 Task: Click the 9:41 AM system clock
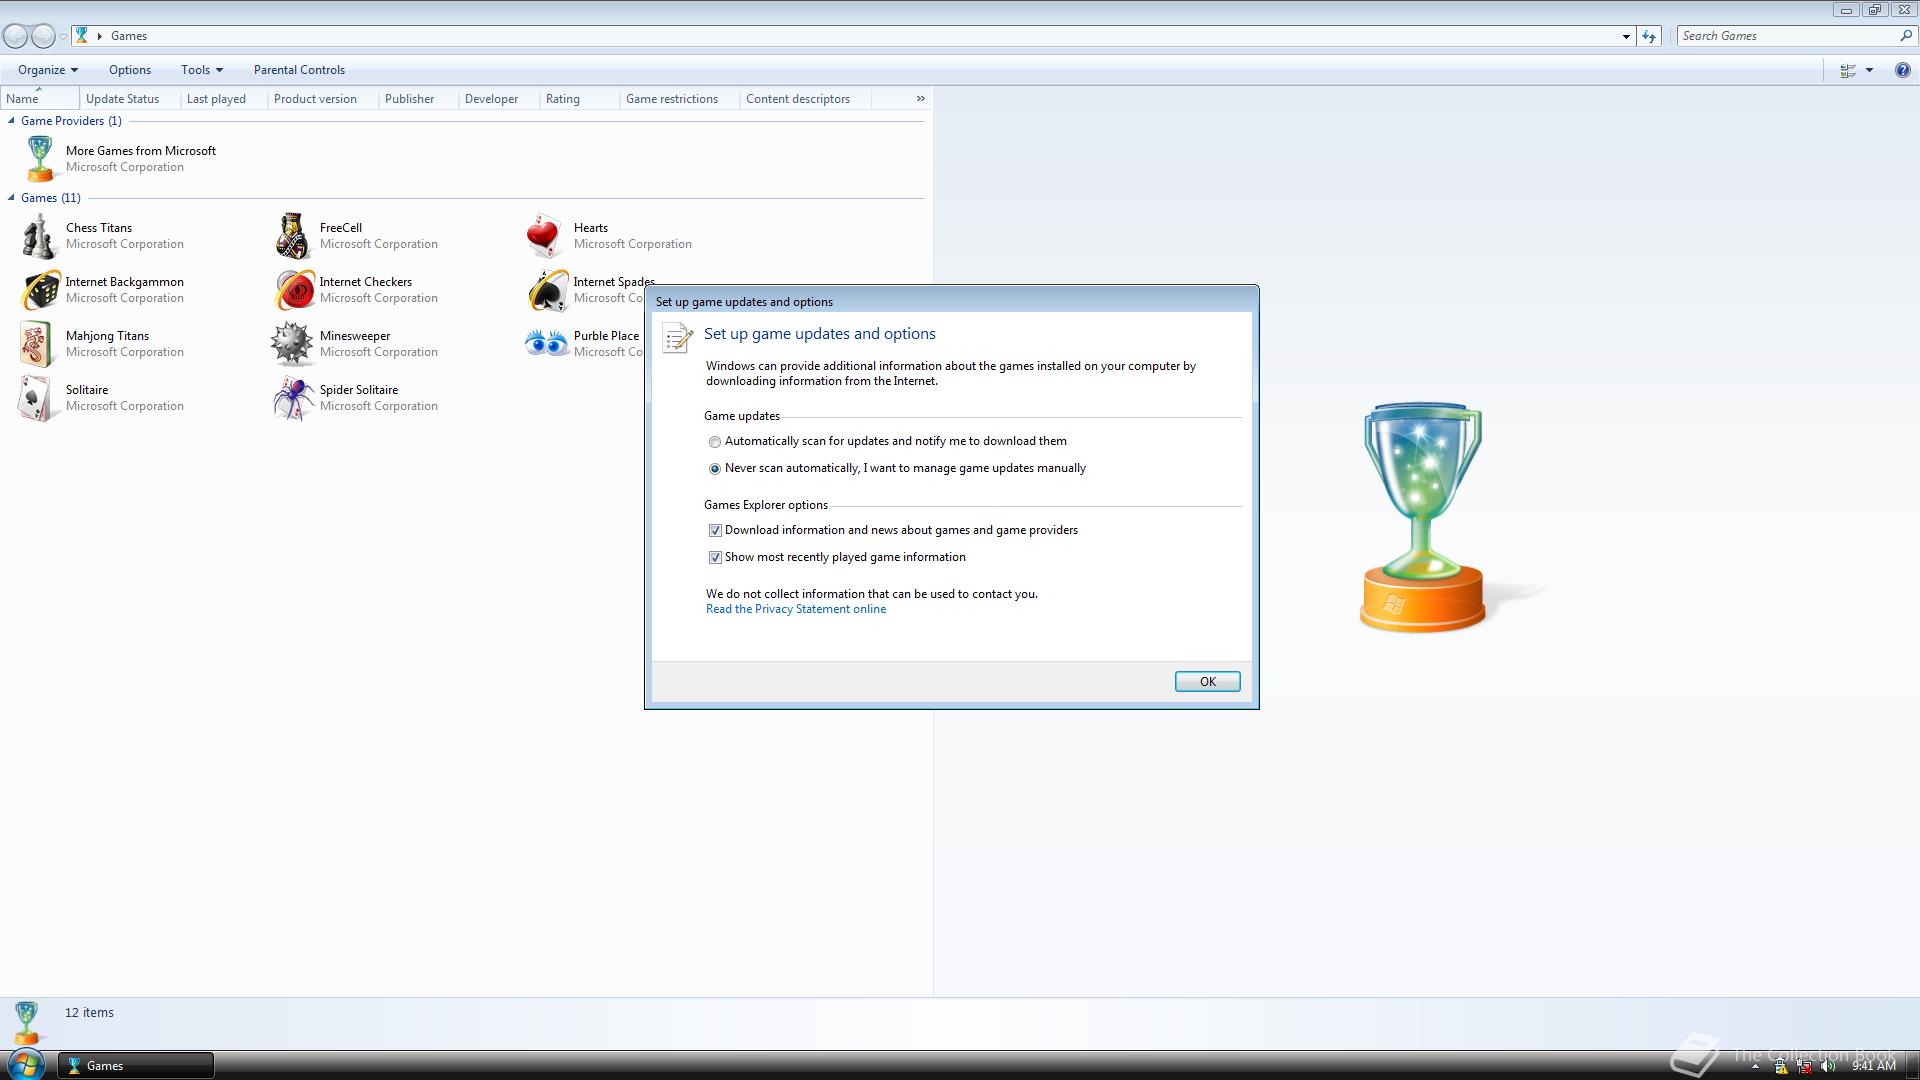(1873, 1066)
